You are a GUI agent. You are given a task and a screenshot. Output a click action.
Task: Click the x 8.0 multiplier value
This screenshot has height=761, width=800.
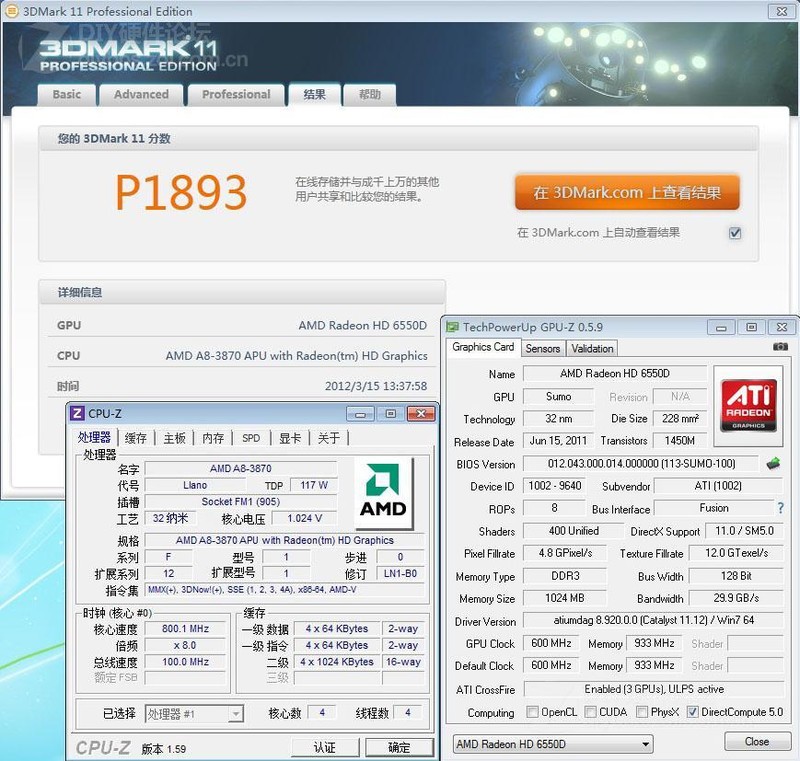click(186, 645)
